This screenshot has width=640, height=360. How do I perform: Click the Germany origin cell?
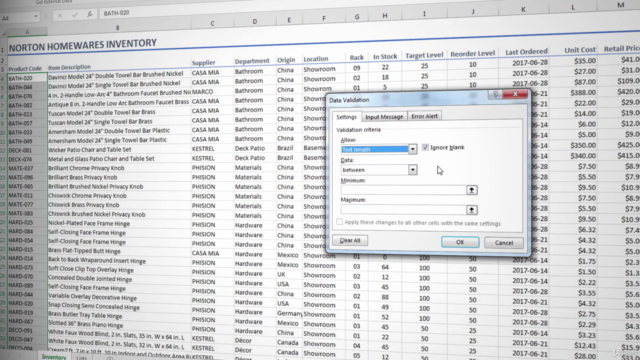289,313
